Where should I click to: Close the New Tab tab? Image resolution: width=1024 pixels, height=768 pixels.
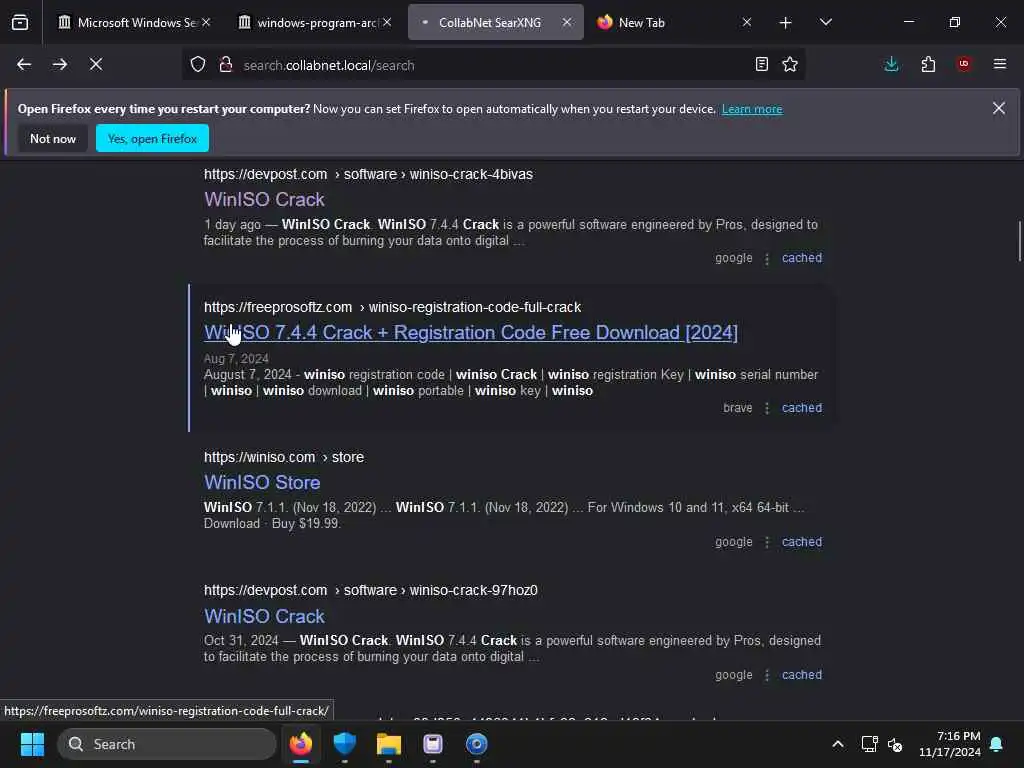tap(747, 22)
